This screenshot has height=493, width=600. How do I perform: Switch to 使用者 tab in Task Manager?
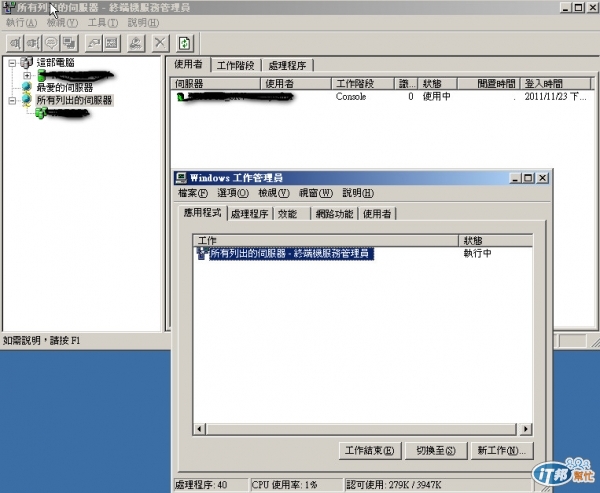coord(377,214)
